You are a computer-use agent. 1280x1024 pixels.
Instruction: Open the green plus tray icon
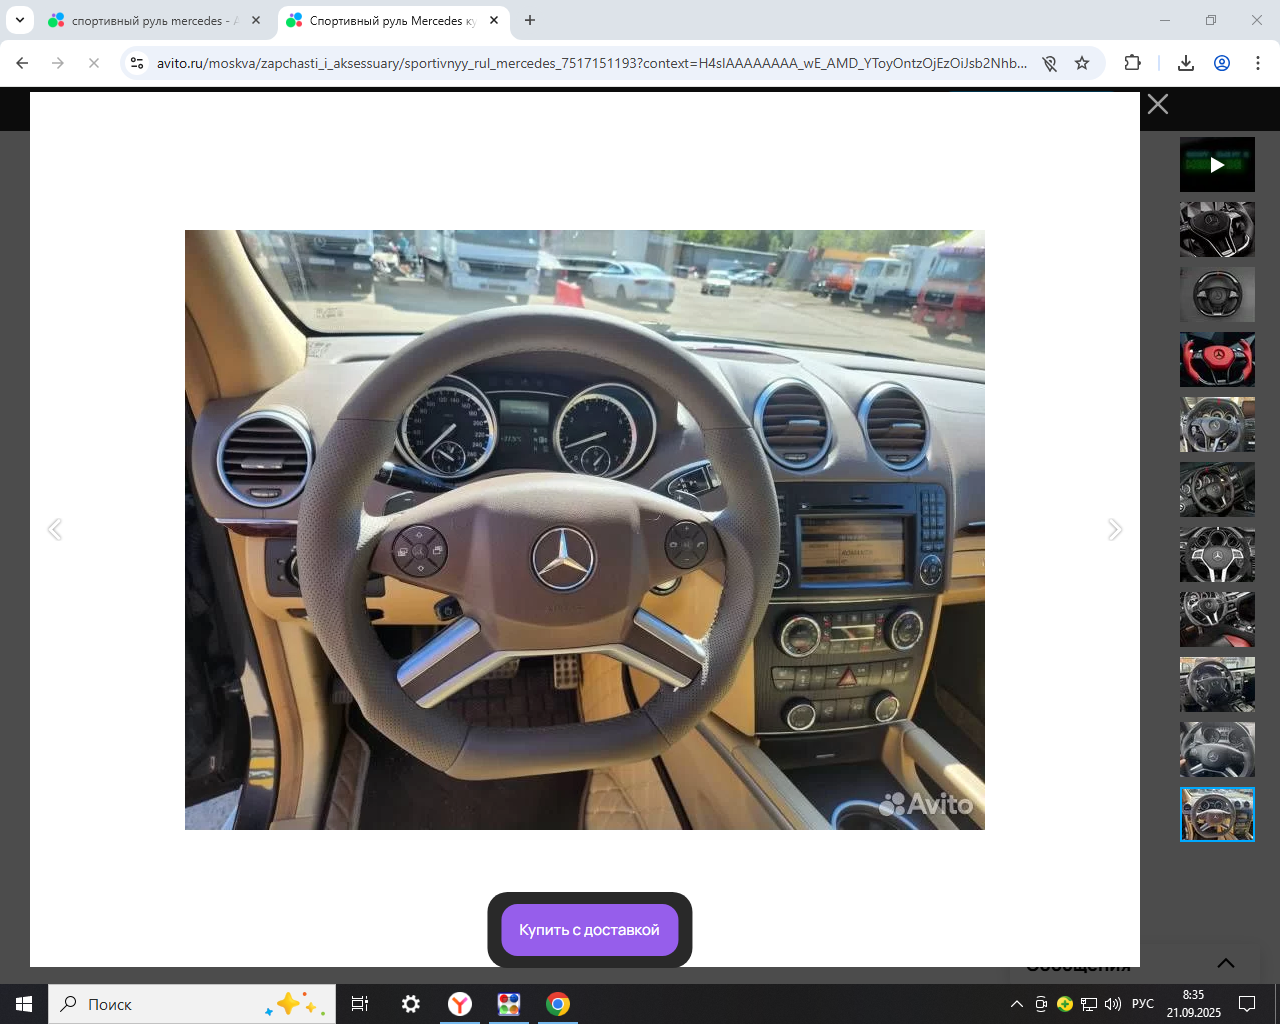(1065, 1004)
